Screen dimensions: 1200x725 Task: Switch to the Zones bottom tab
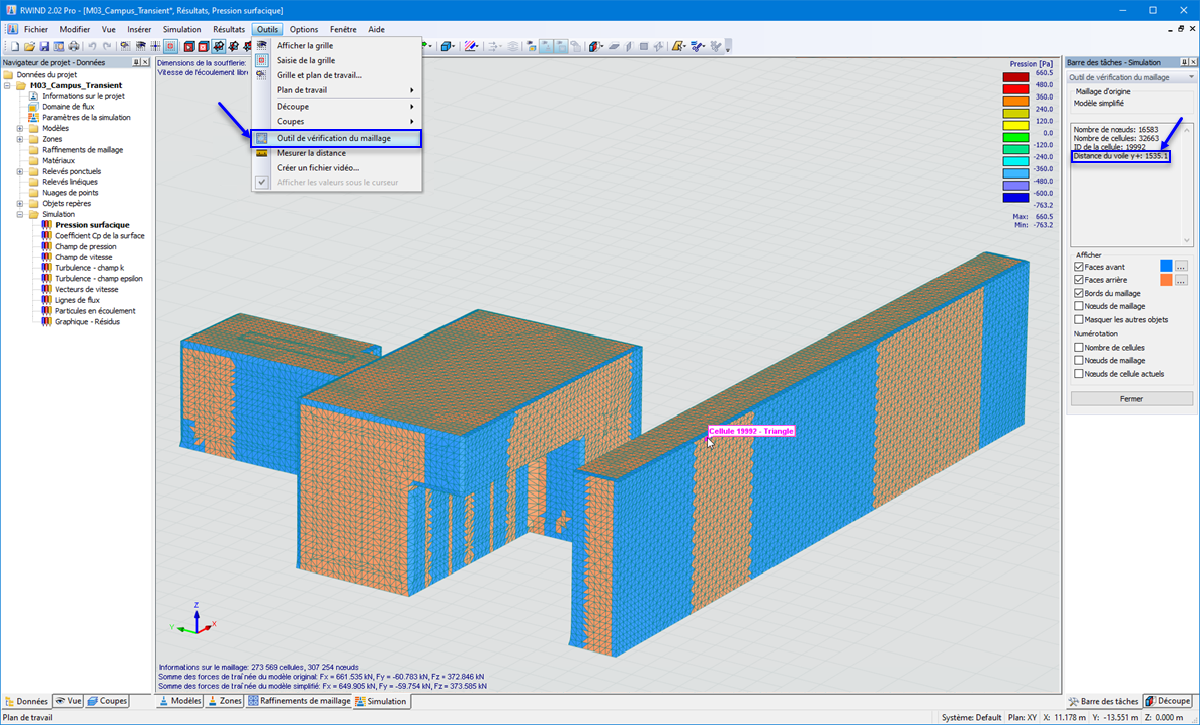click(224, 702)
